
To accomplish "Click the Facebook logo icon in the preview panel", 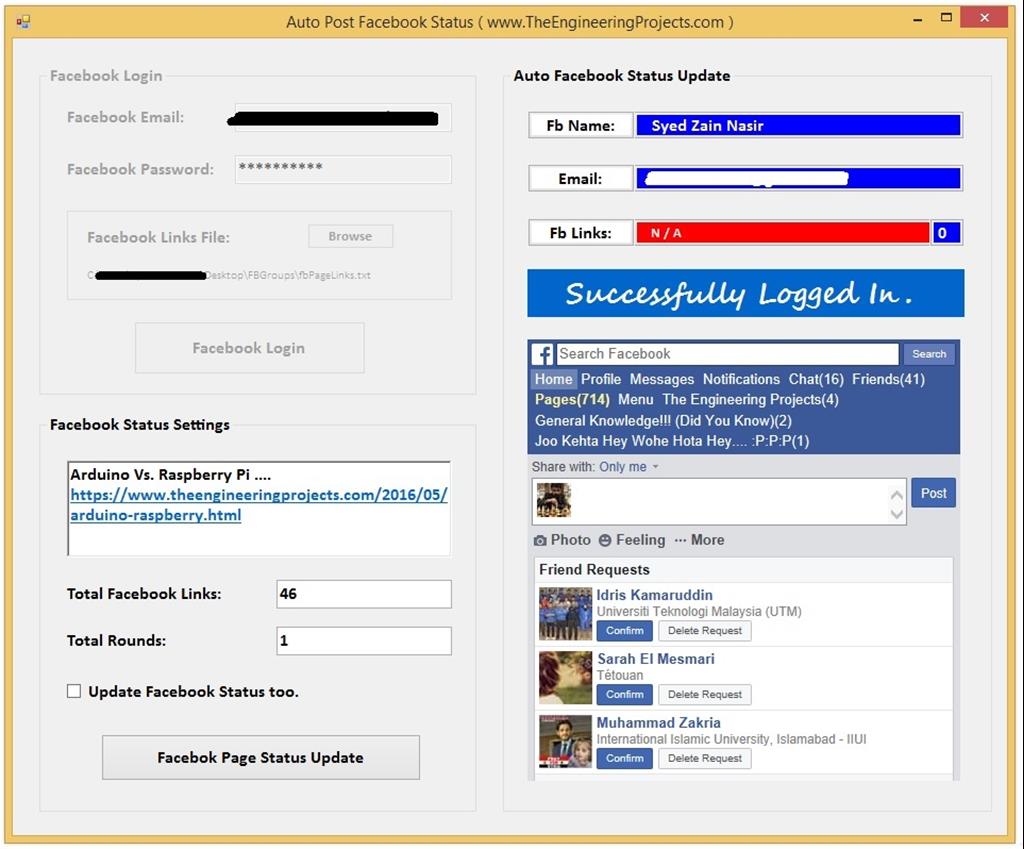I will point(541,354).
